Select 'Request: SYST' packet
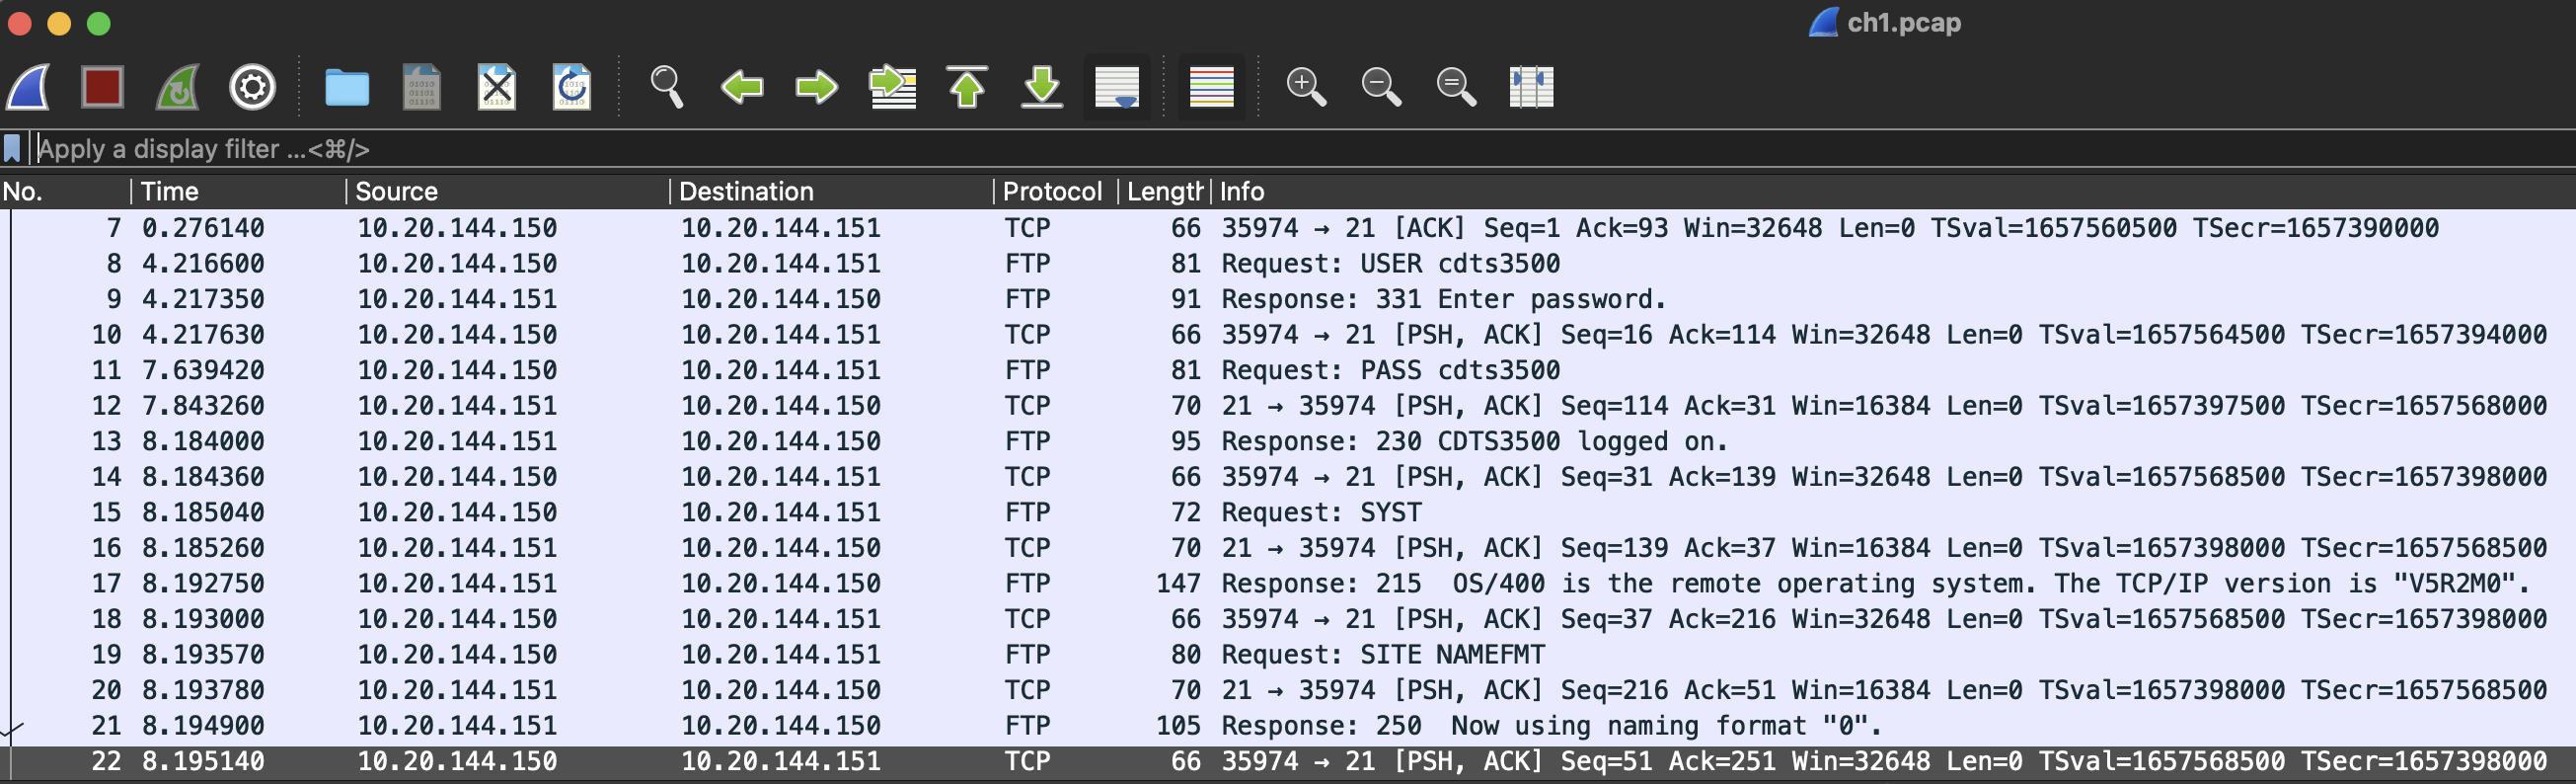Viewport: 2576px width, 784px height. (1288, 512)
